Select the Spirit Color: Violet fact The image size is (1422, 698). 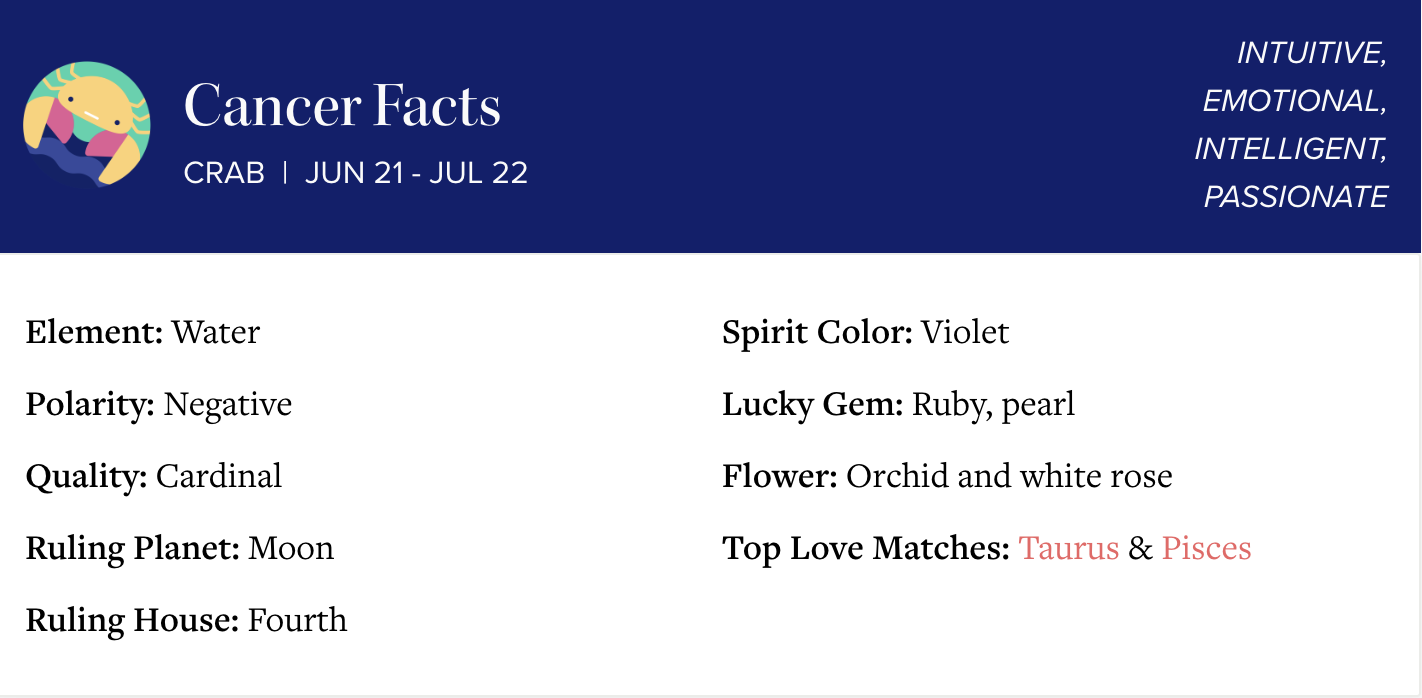click(865, 332)
